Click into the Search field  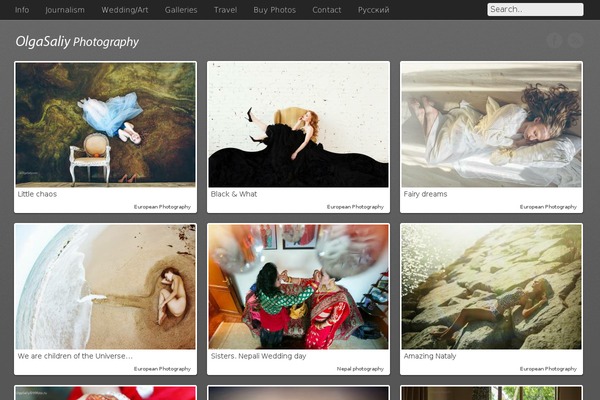point(535,10)
